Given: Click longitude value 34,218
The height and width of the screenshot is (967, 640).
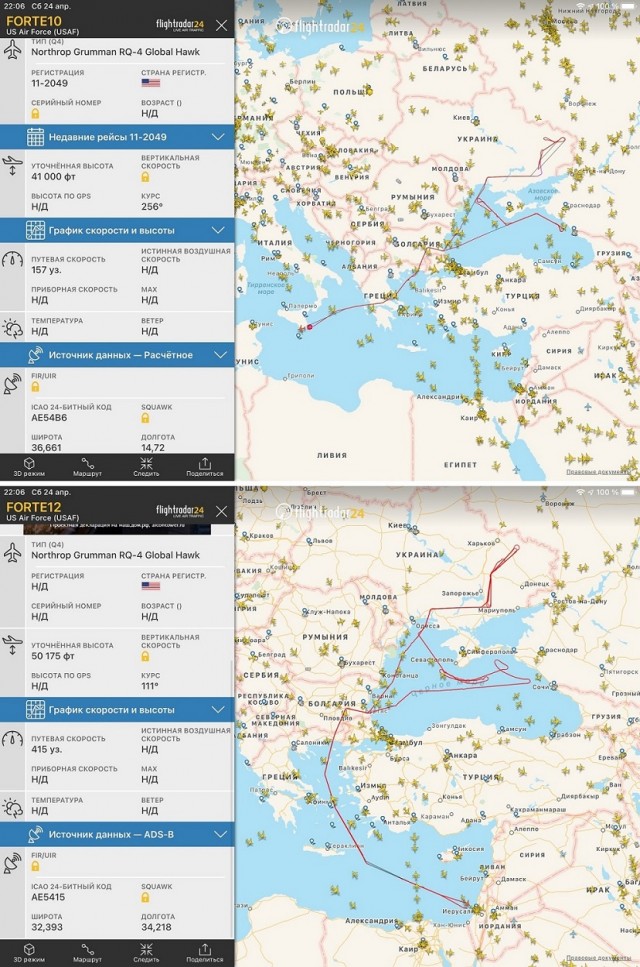Looking at the screenshot, I should pos(158,927).
